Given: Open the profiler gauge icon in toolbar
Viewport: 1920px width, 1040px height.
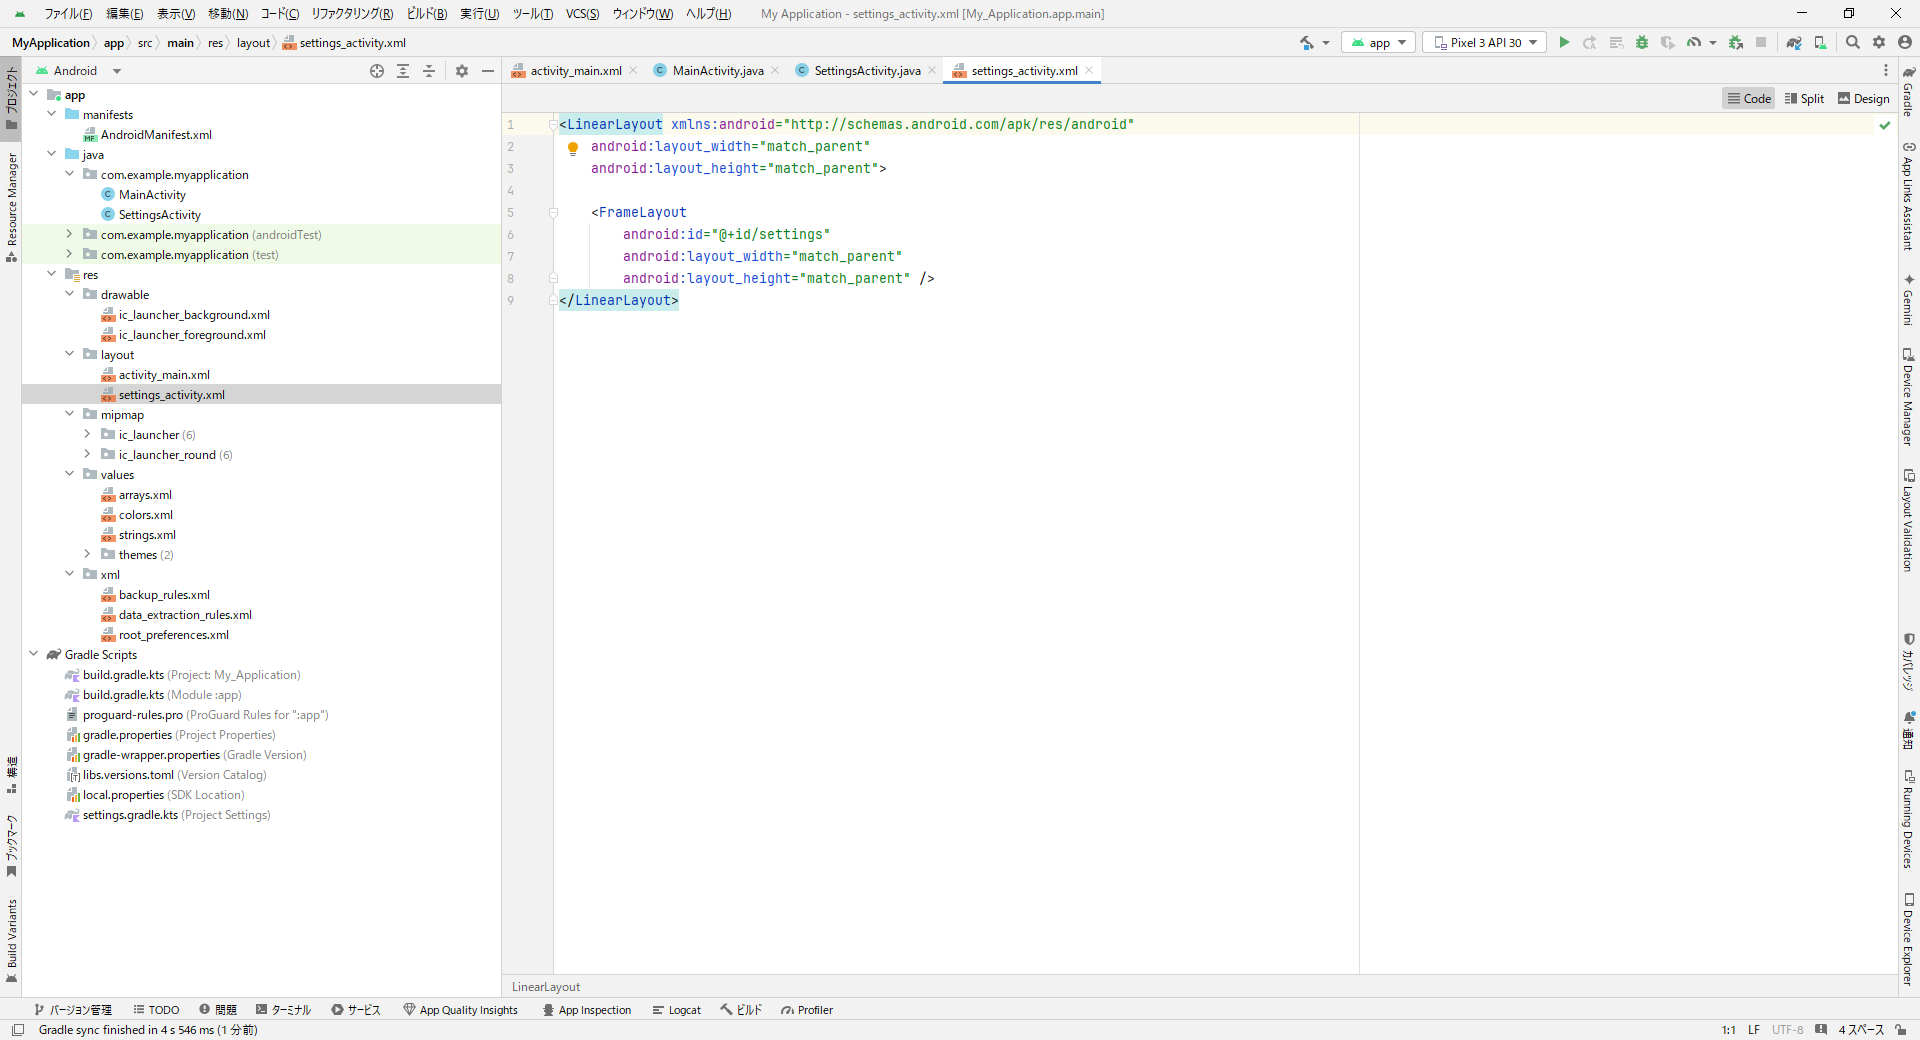Looking at the screenshot, I should (1694, 42).
